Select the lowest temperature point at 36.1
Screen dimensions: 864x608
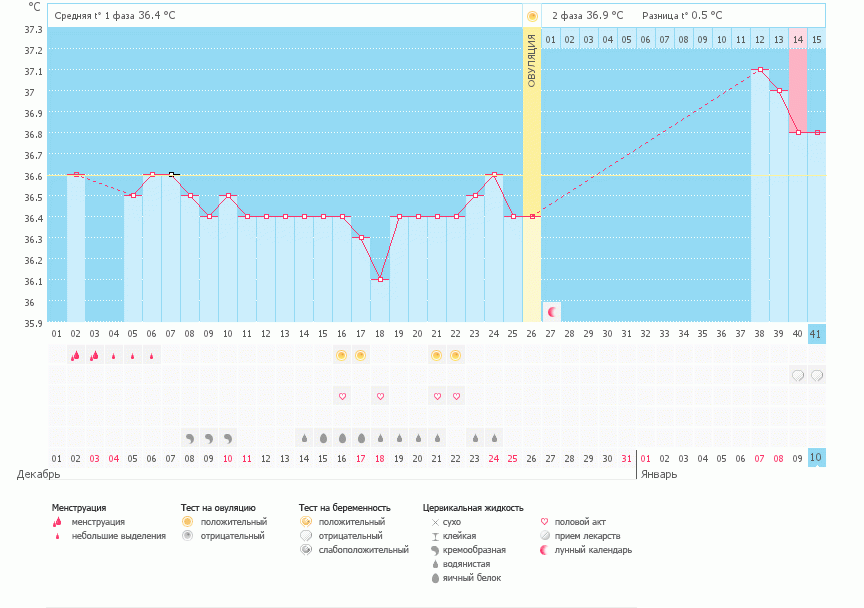coord(380,280)
